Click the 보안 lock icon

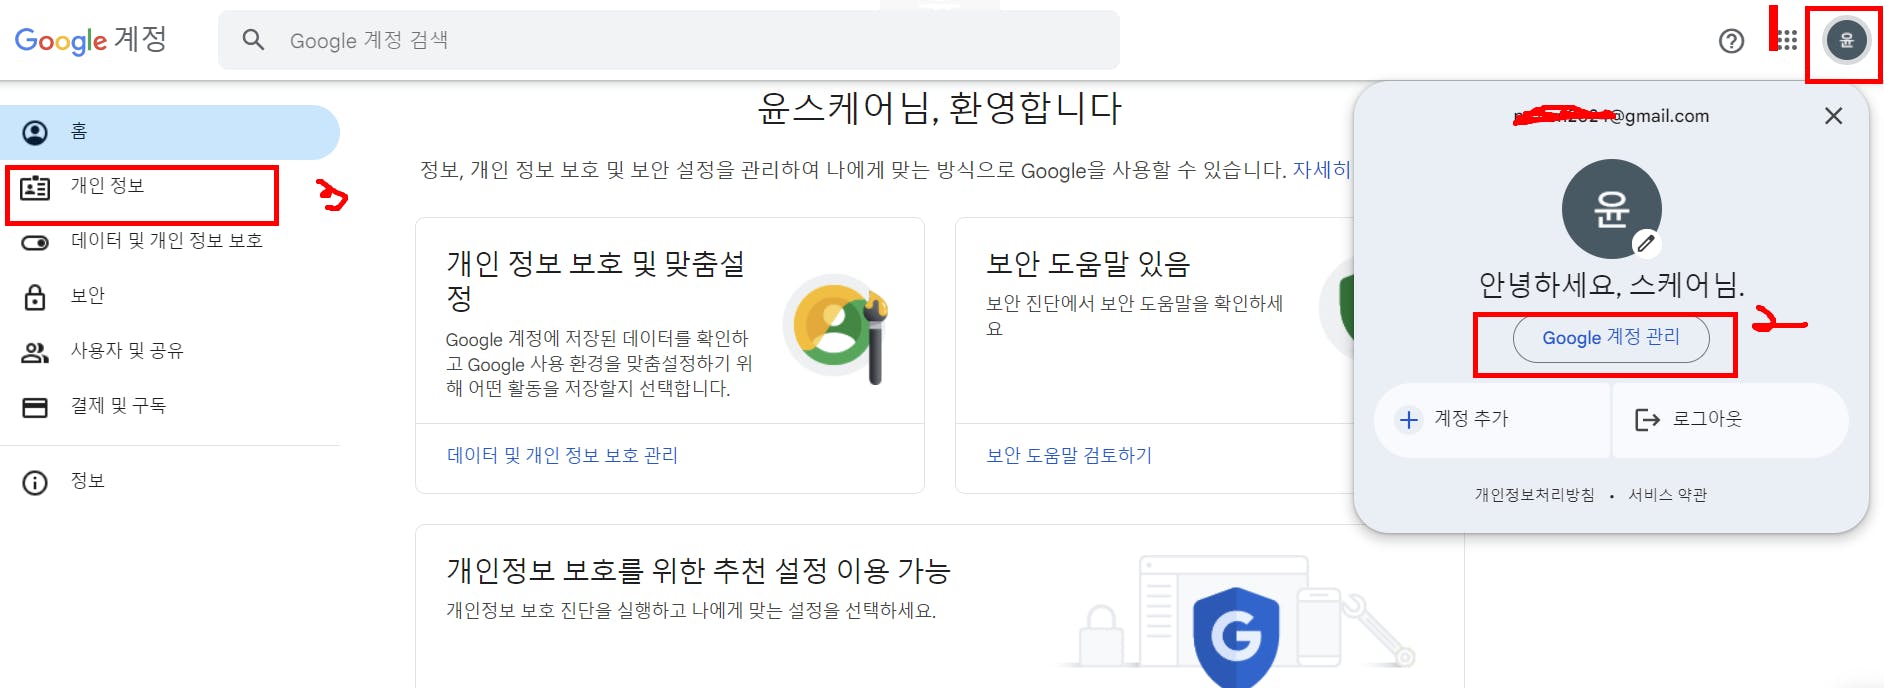(35, 297)
